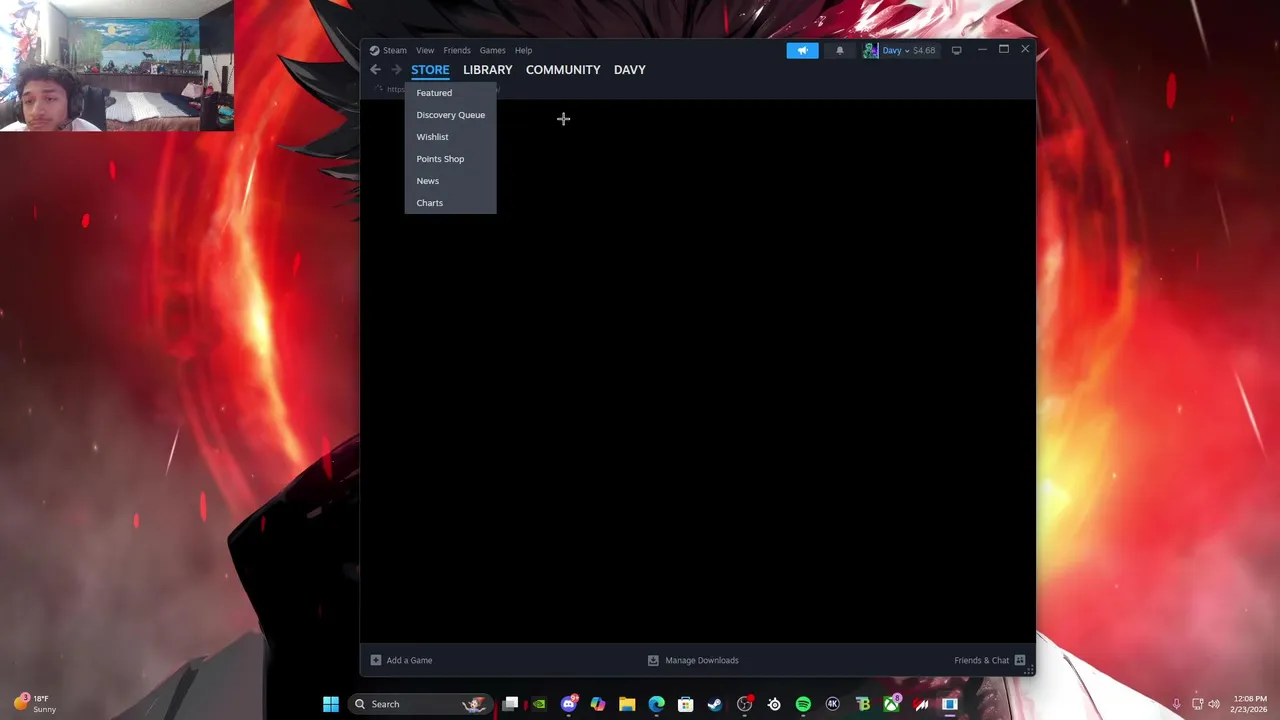Open the TB app taskbar icon
Screen dimensions: 1280x720
862,704
